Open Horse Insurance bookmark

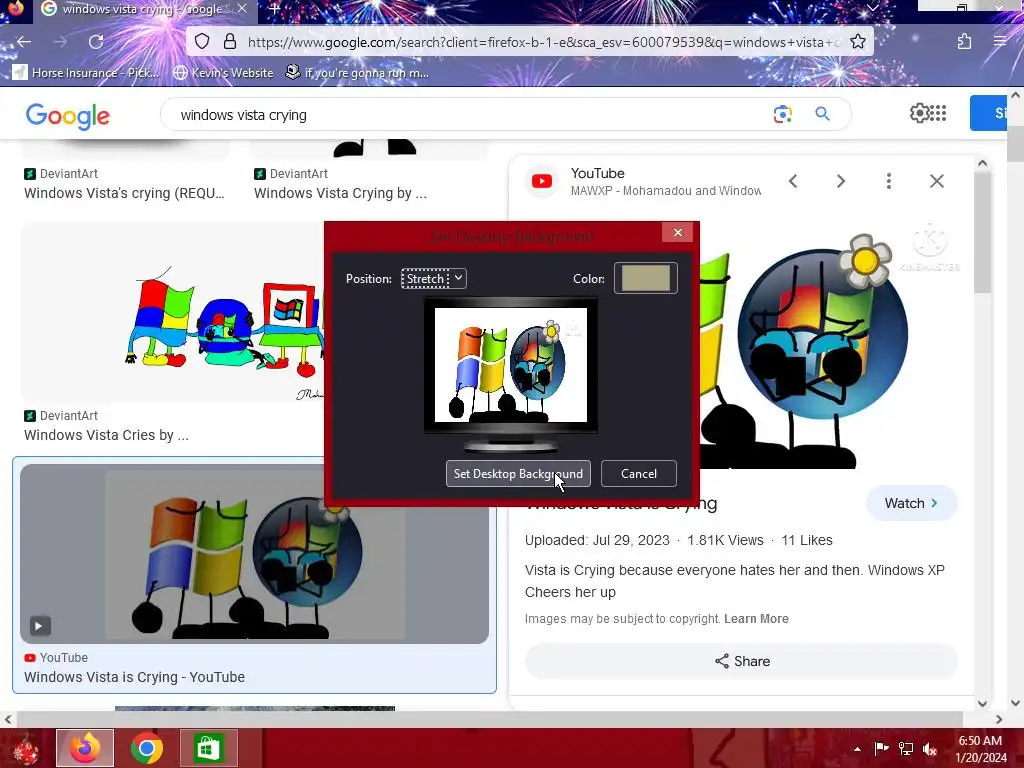coord(86,72)
